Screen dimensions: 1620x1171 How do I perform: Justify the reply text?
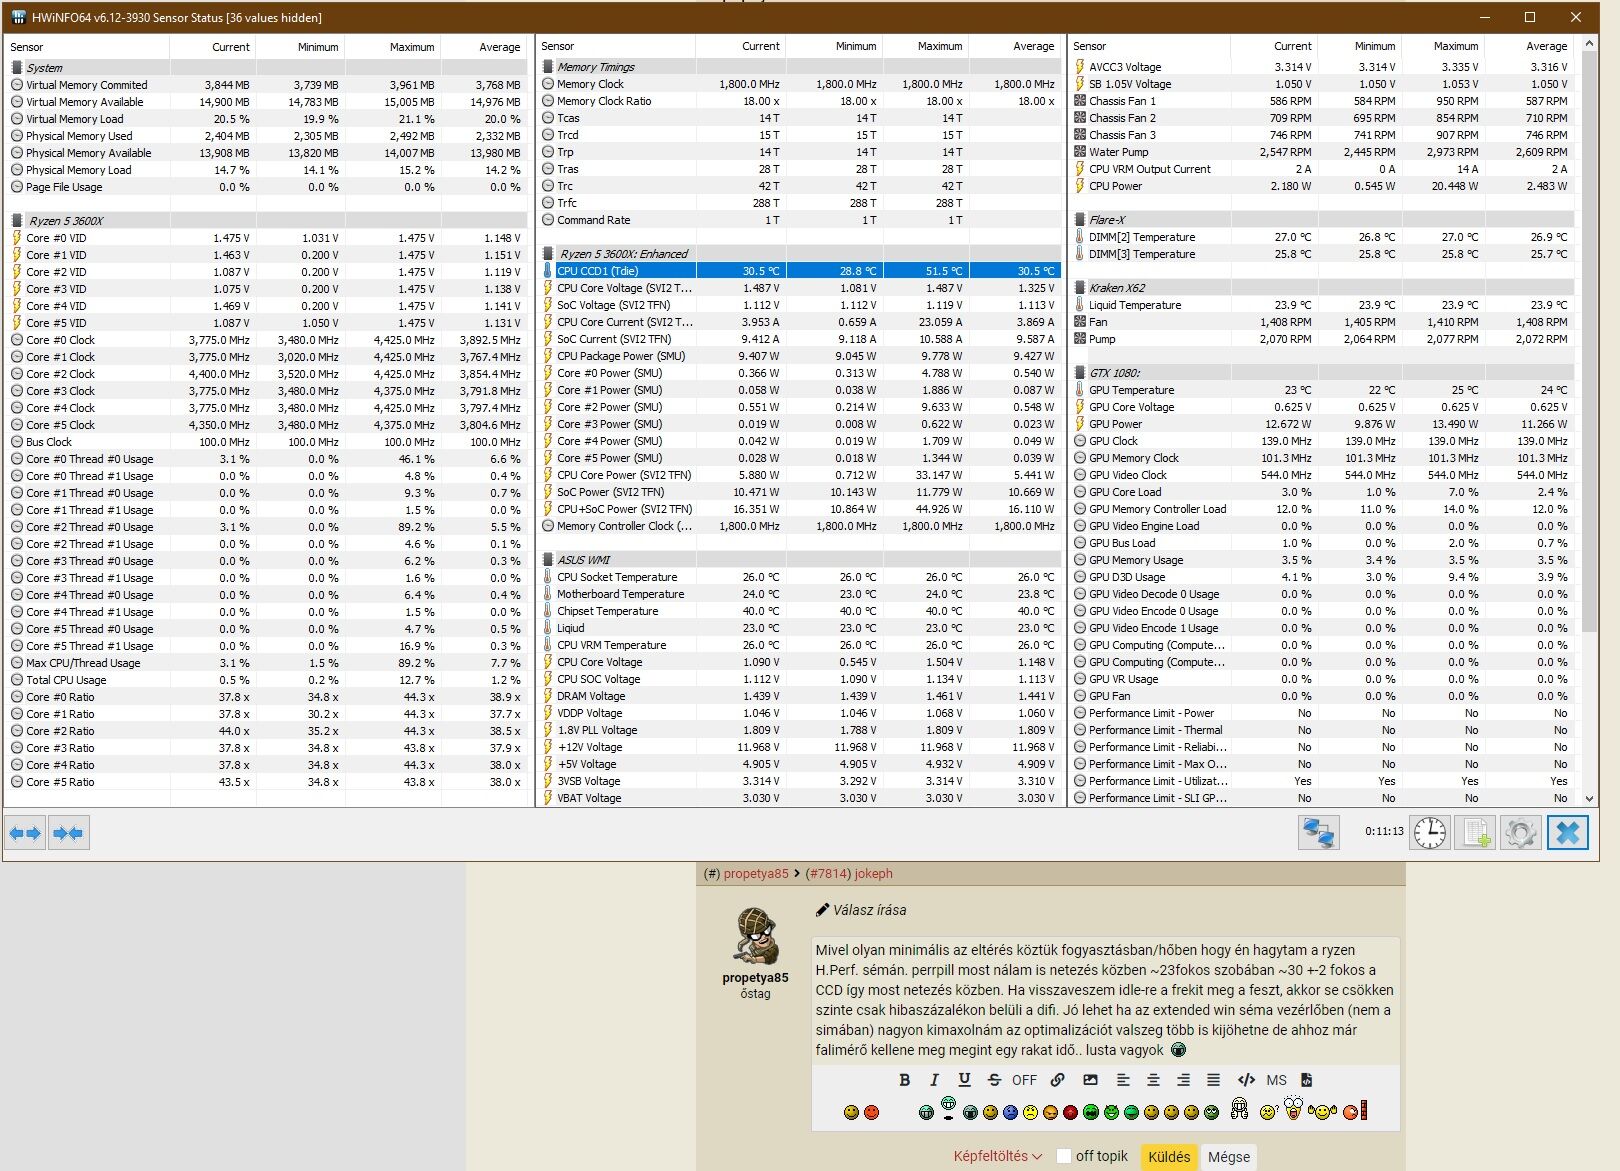[1213, 1080]
